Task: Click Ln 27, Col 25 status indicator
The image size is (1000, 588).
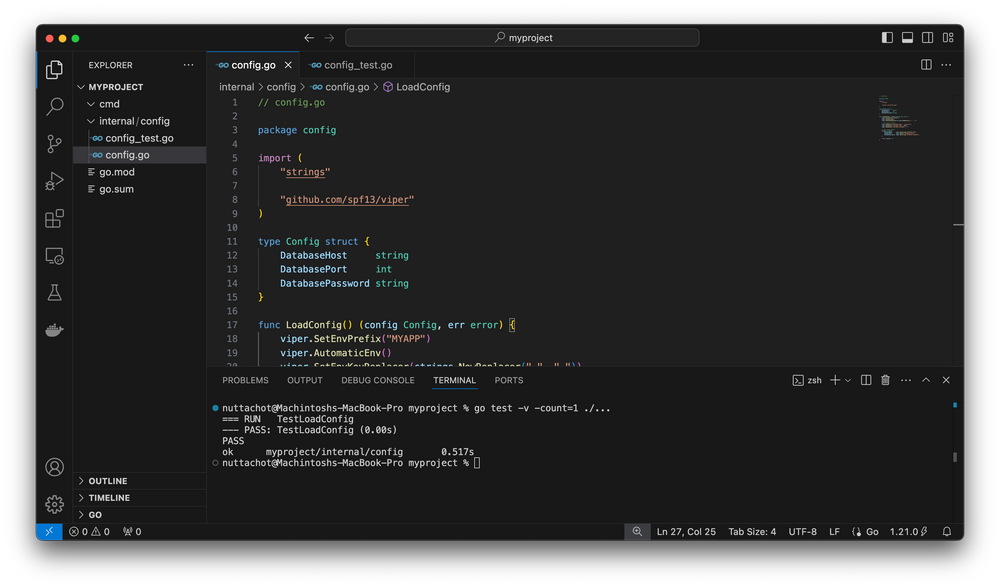Action: click(688, 531)
